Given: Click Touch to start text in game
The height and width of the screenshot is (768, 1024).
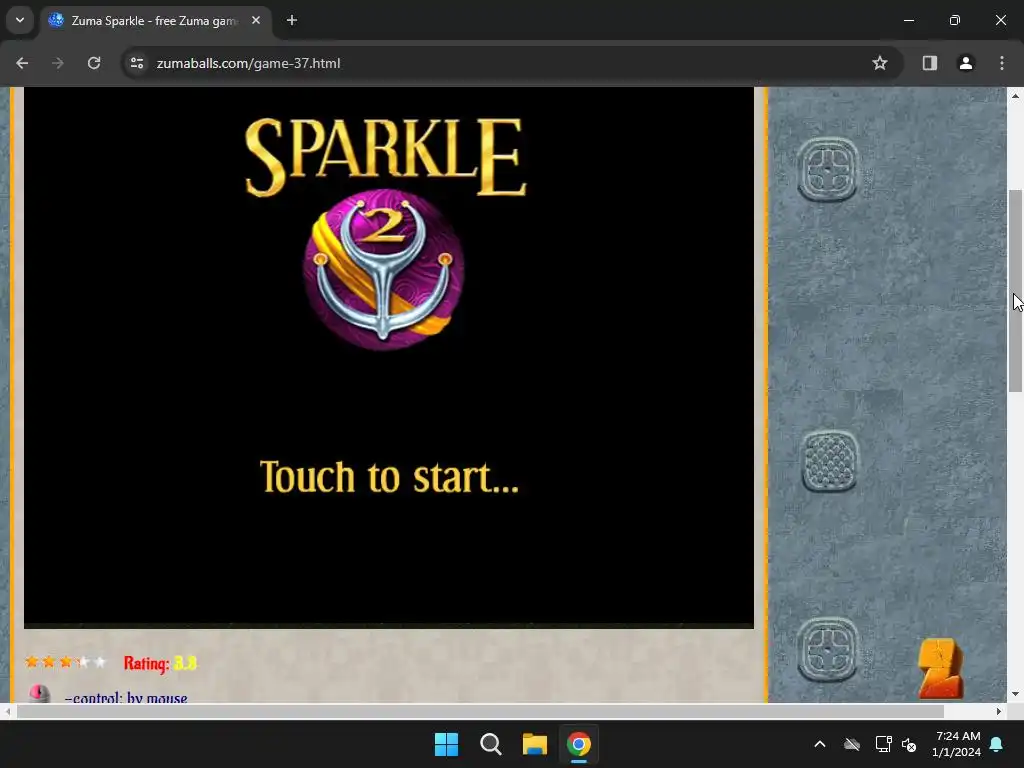Looking at the screenshot, I should (389, 477).
